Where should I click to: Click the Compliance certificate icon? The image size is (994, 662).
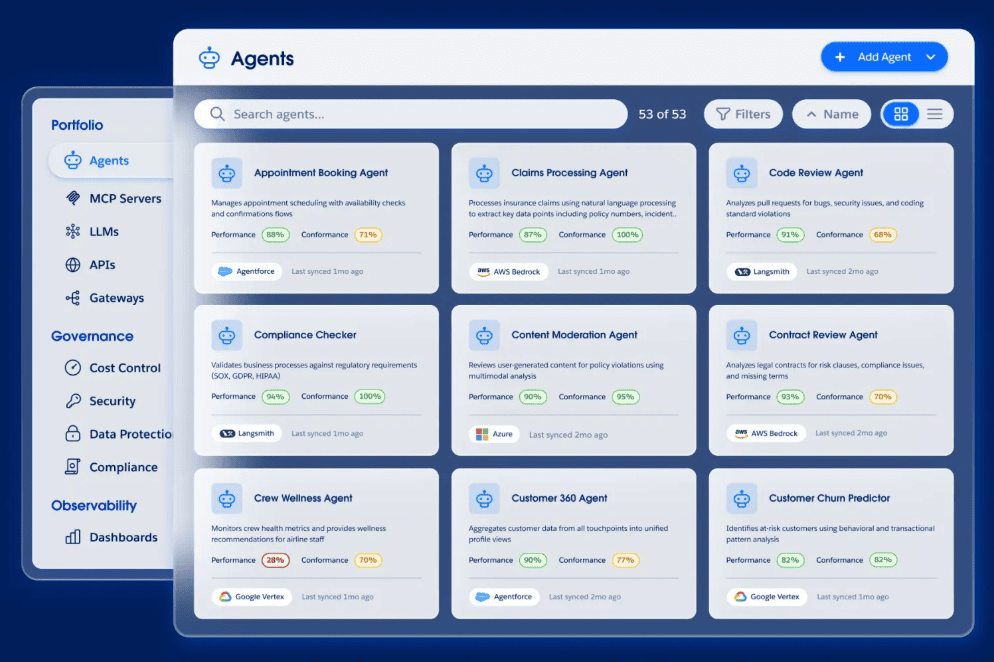73,467
